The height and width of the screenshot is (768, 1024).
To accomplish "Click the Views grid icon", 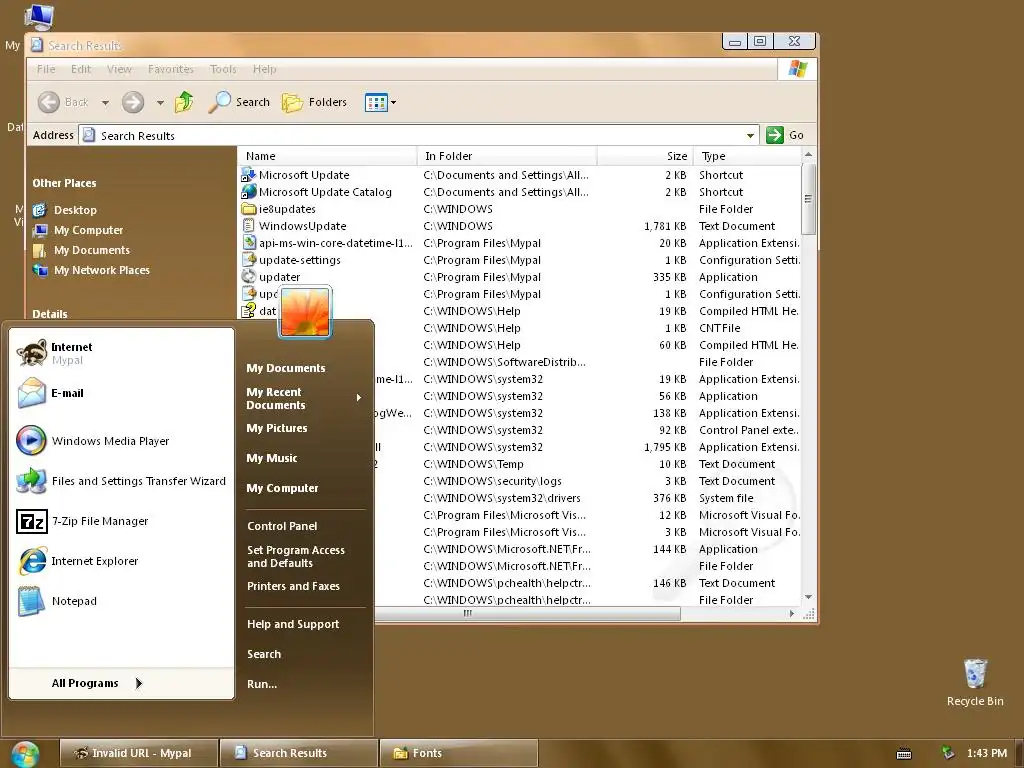I will click(376, 103).
